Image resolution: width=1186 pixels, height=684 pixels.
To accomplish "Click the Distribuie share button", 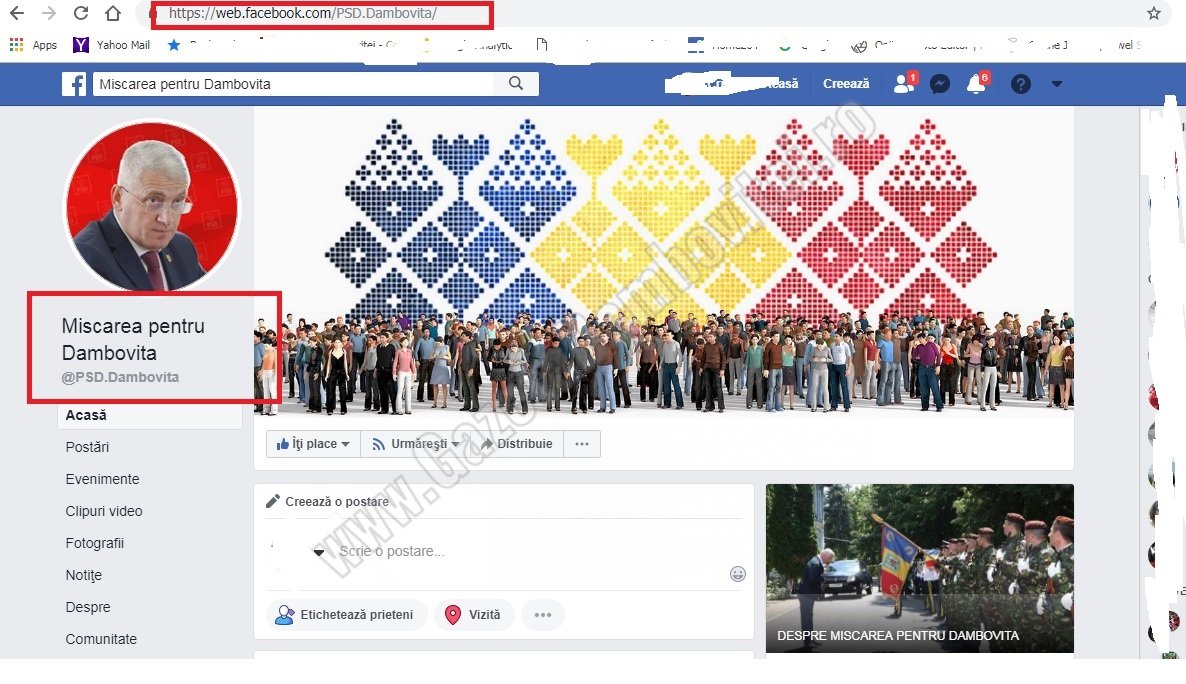I will tap(517, 444).
